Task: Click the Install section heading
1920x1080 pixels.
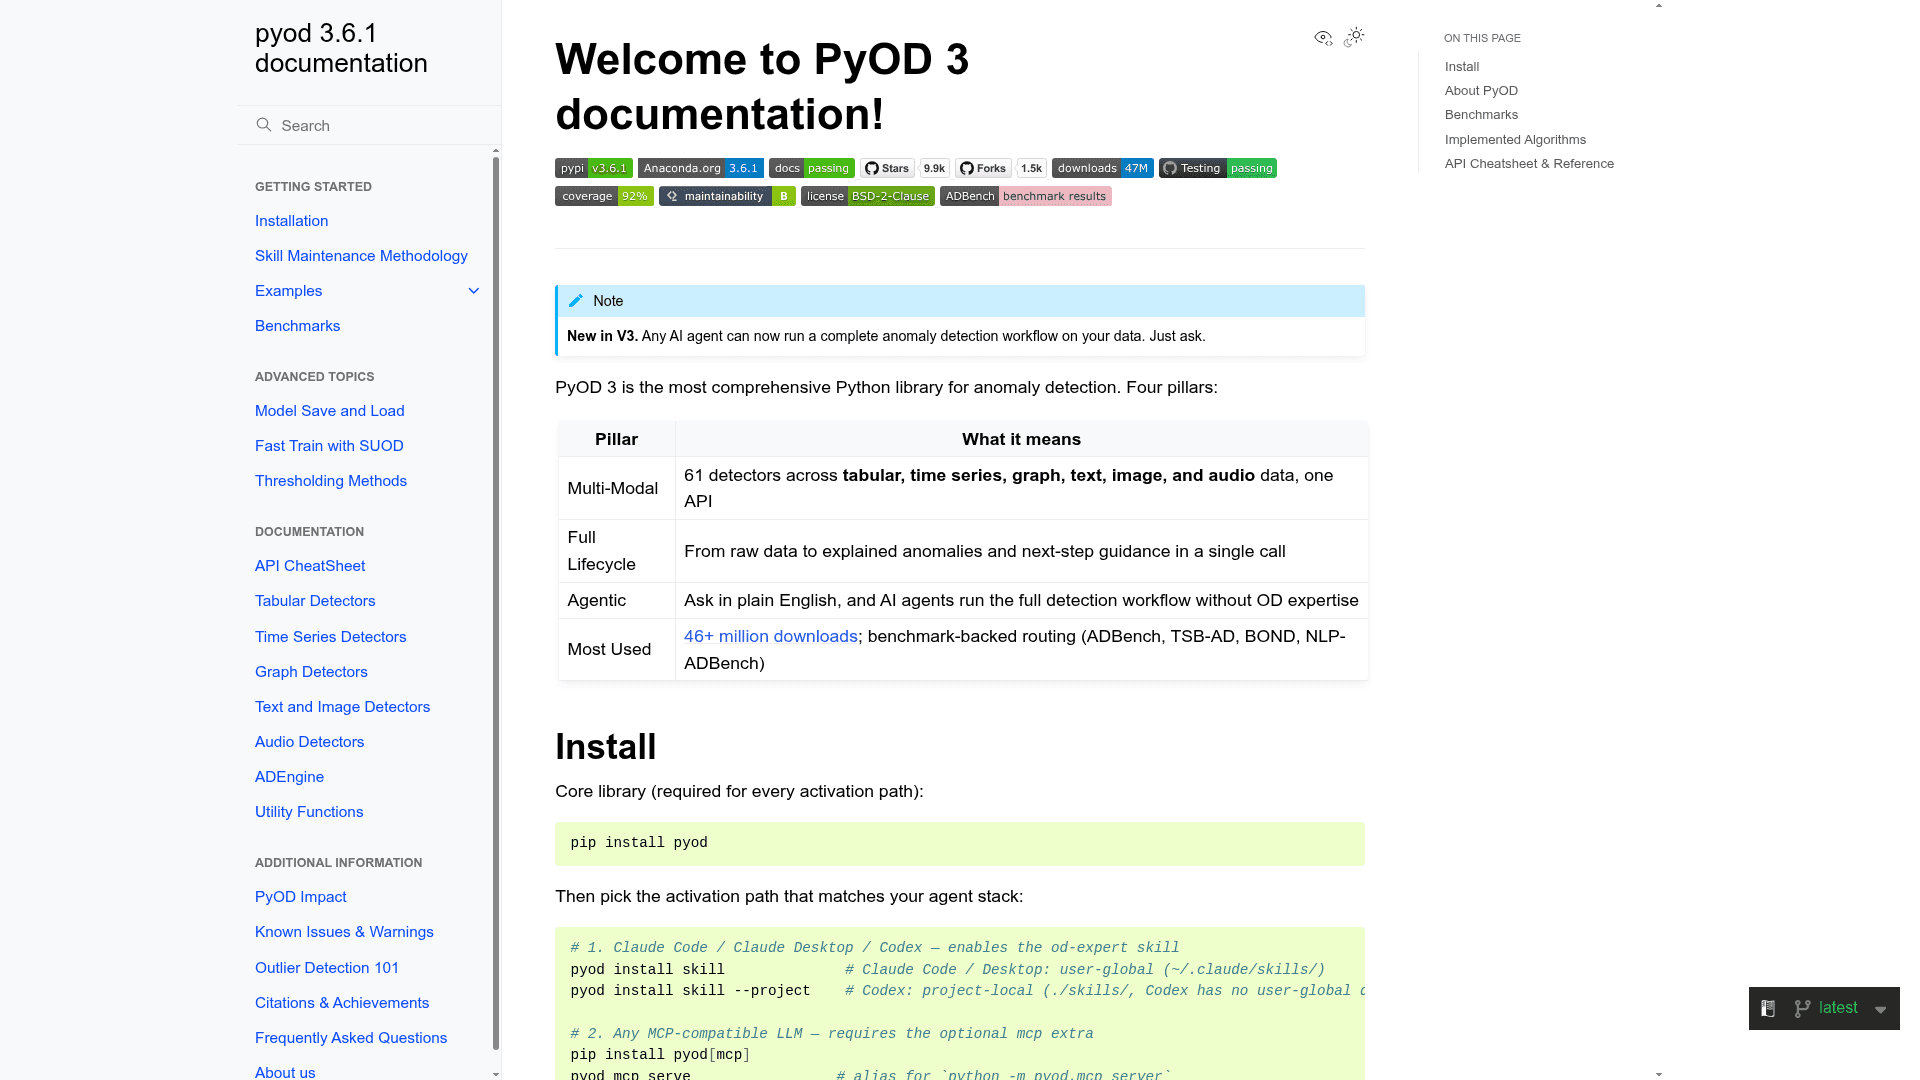Action: click(x=606, y=747)
